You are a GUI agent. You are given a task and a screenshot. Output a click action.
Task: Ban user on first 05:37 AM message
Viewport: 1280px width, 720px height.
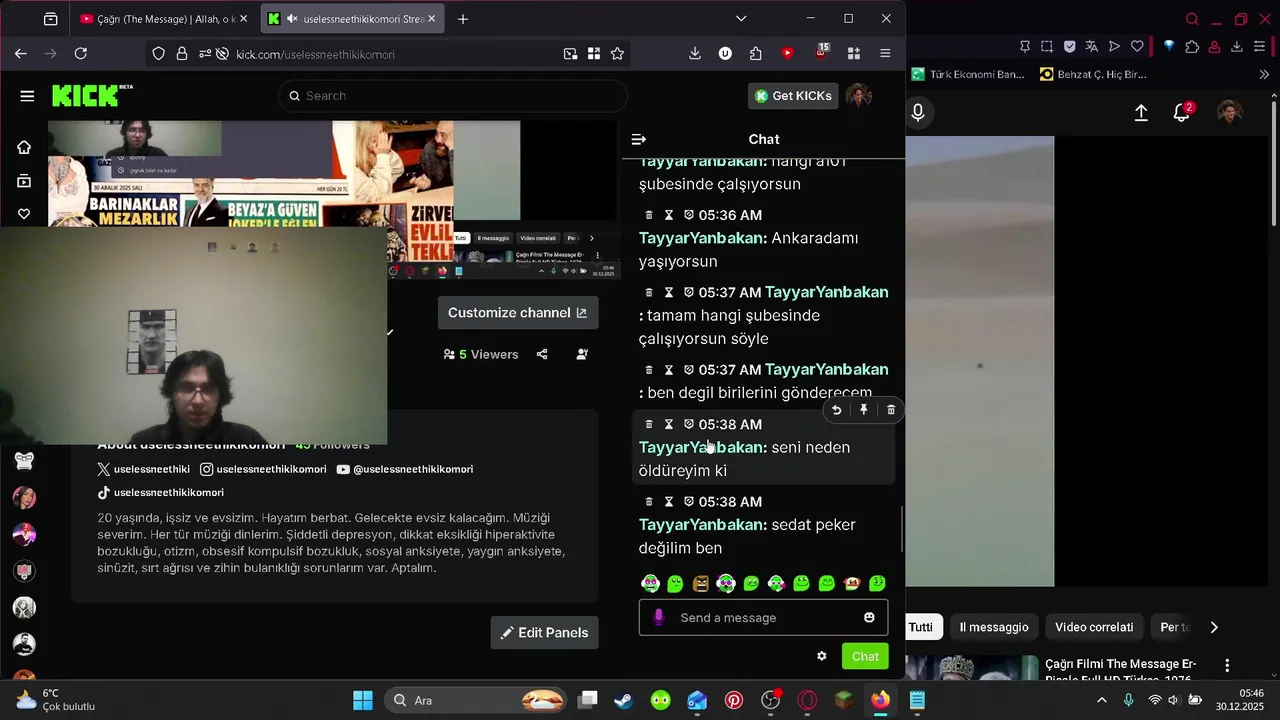tap(689, 293)
